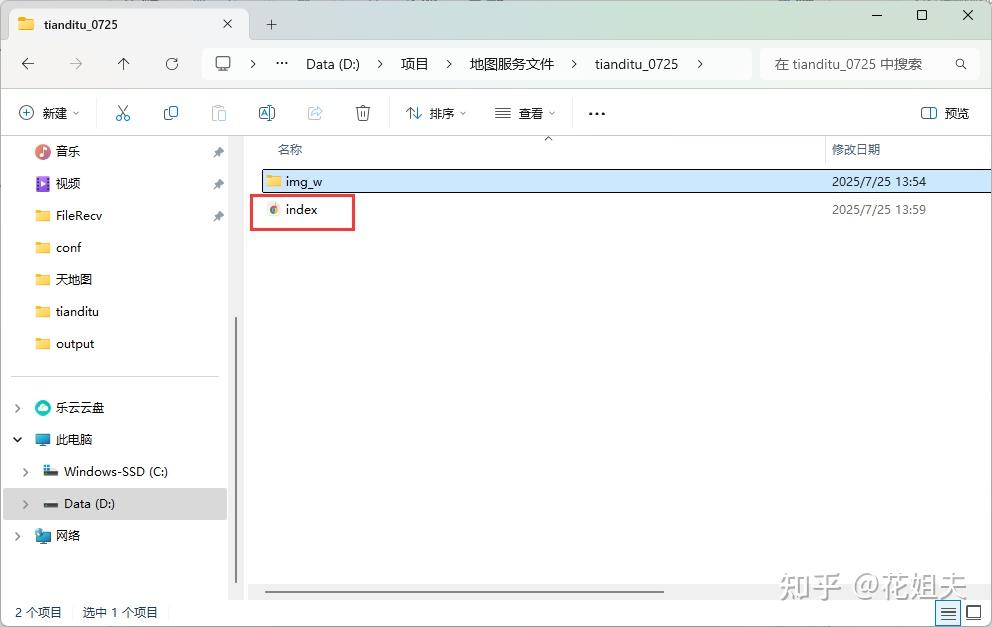Sort by the 名称 column header
992x627 pixels.
coord(290,150)
